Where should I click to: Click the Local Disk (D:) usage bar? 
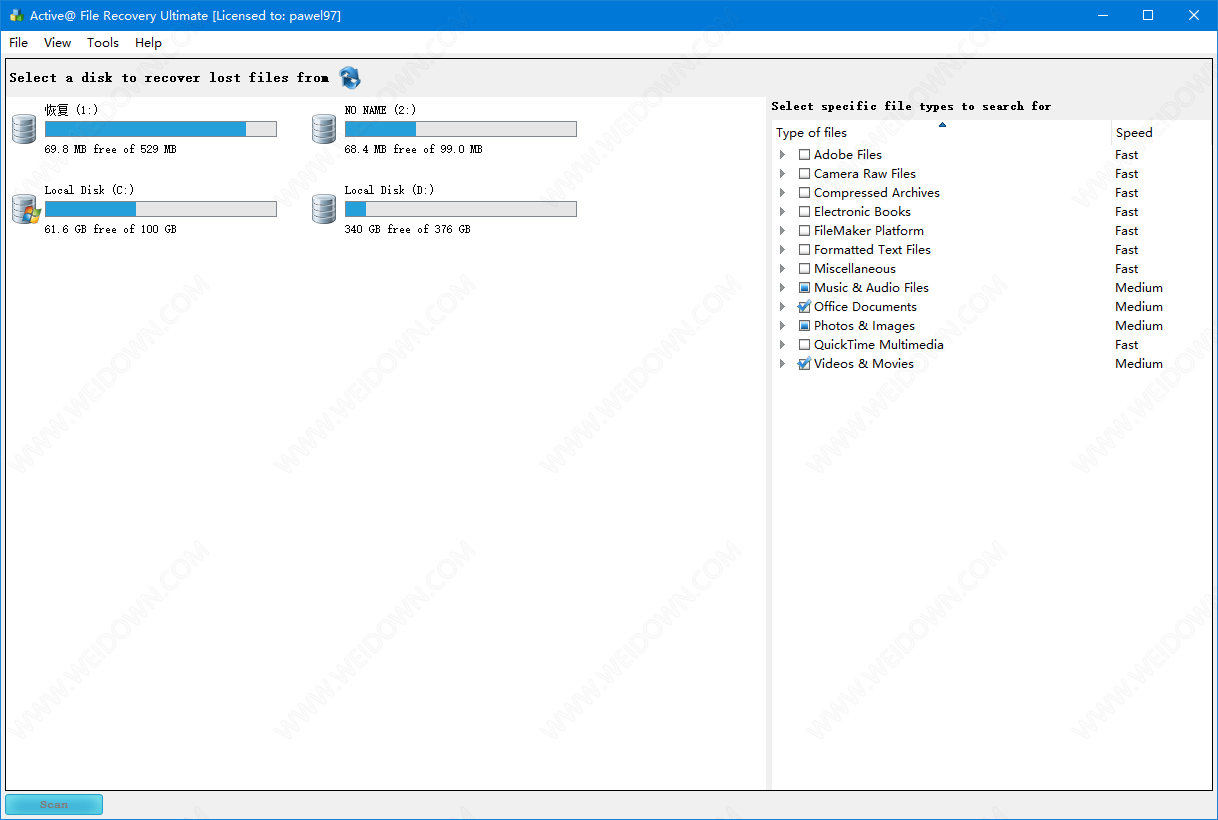pos(461,209)
